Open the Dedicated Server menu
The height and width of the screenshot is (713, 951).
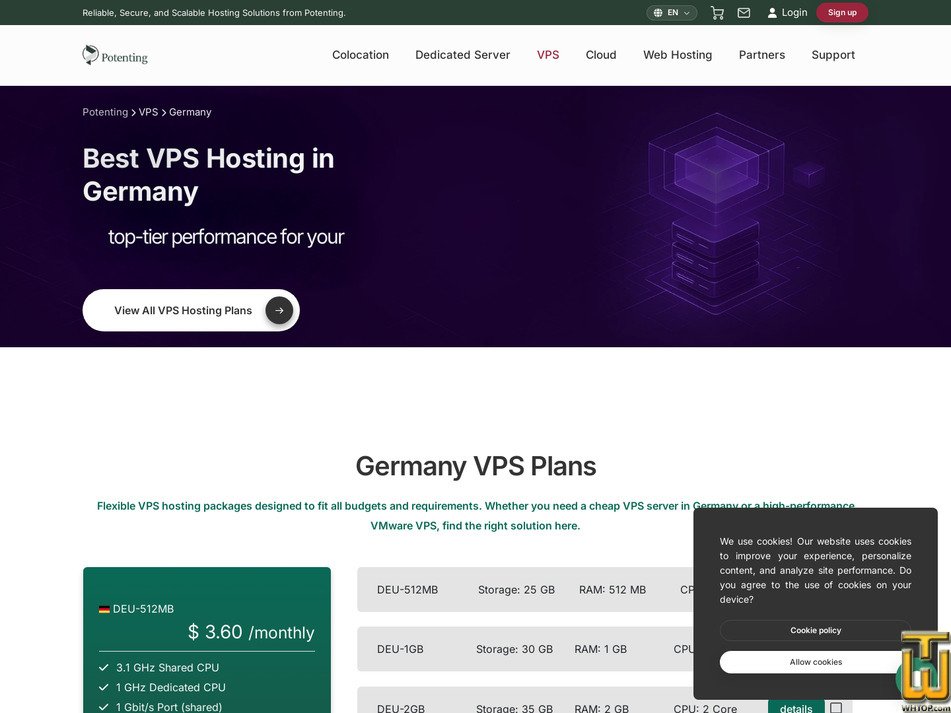click(x=463, y=55)
